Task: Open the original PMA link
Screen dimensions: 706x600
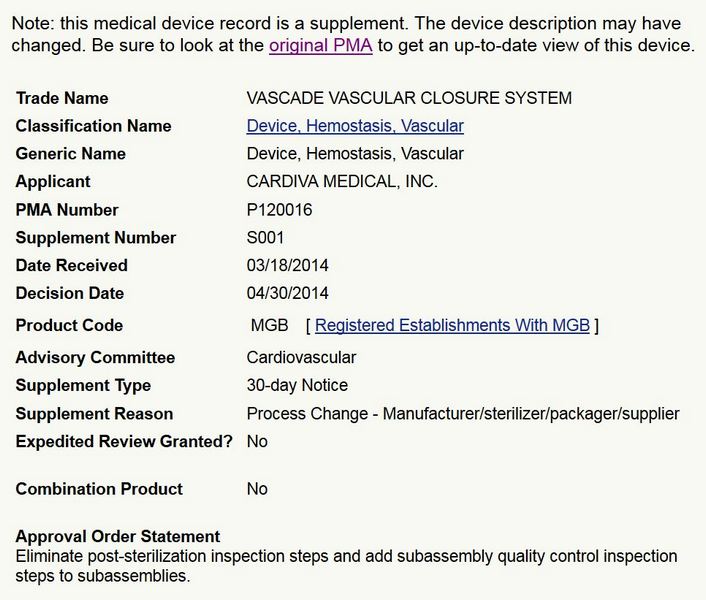Action: click(320, 46)
